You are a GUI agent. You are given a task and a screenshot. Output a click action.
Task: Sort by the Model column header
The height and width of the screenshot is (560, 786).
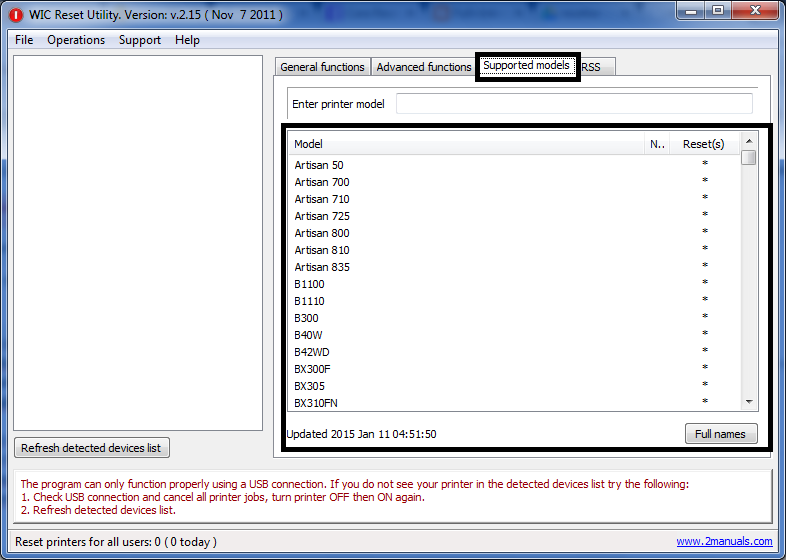466,144
